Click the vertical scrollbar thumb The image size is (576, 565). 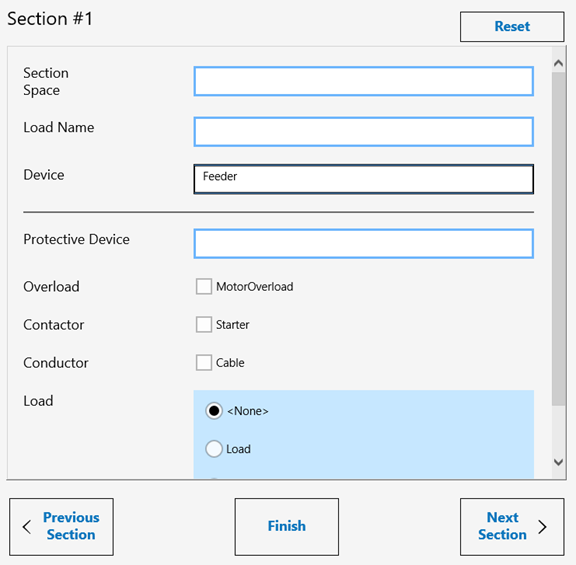[x=558, y=239]
